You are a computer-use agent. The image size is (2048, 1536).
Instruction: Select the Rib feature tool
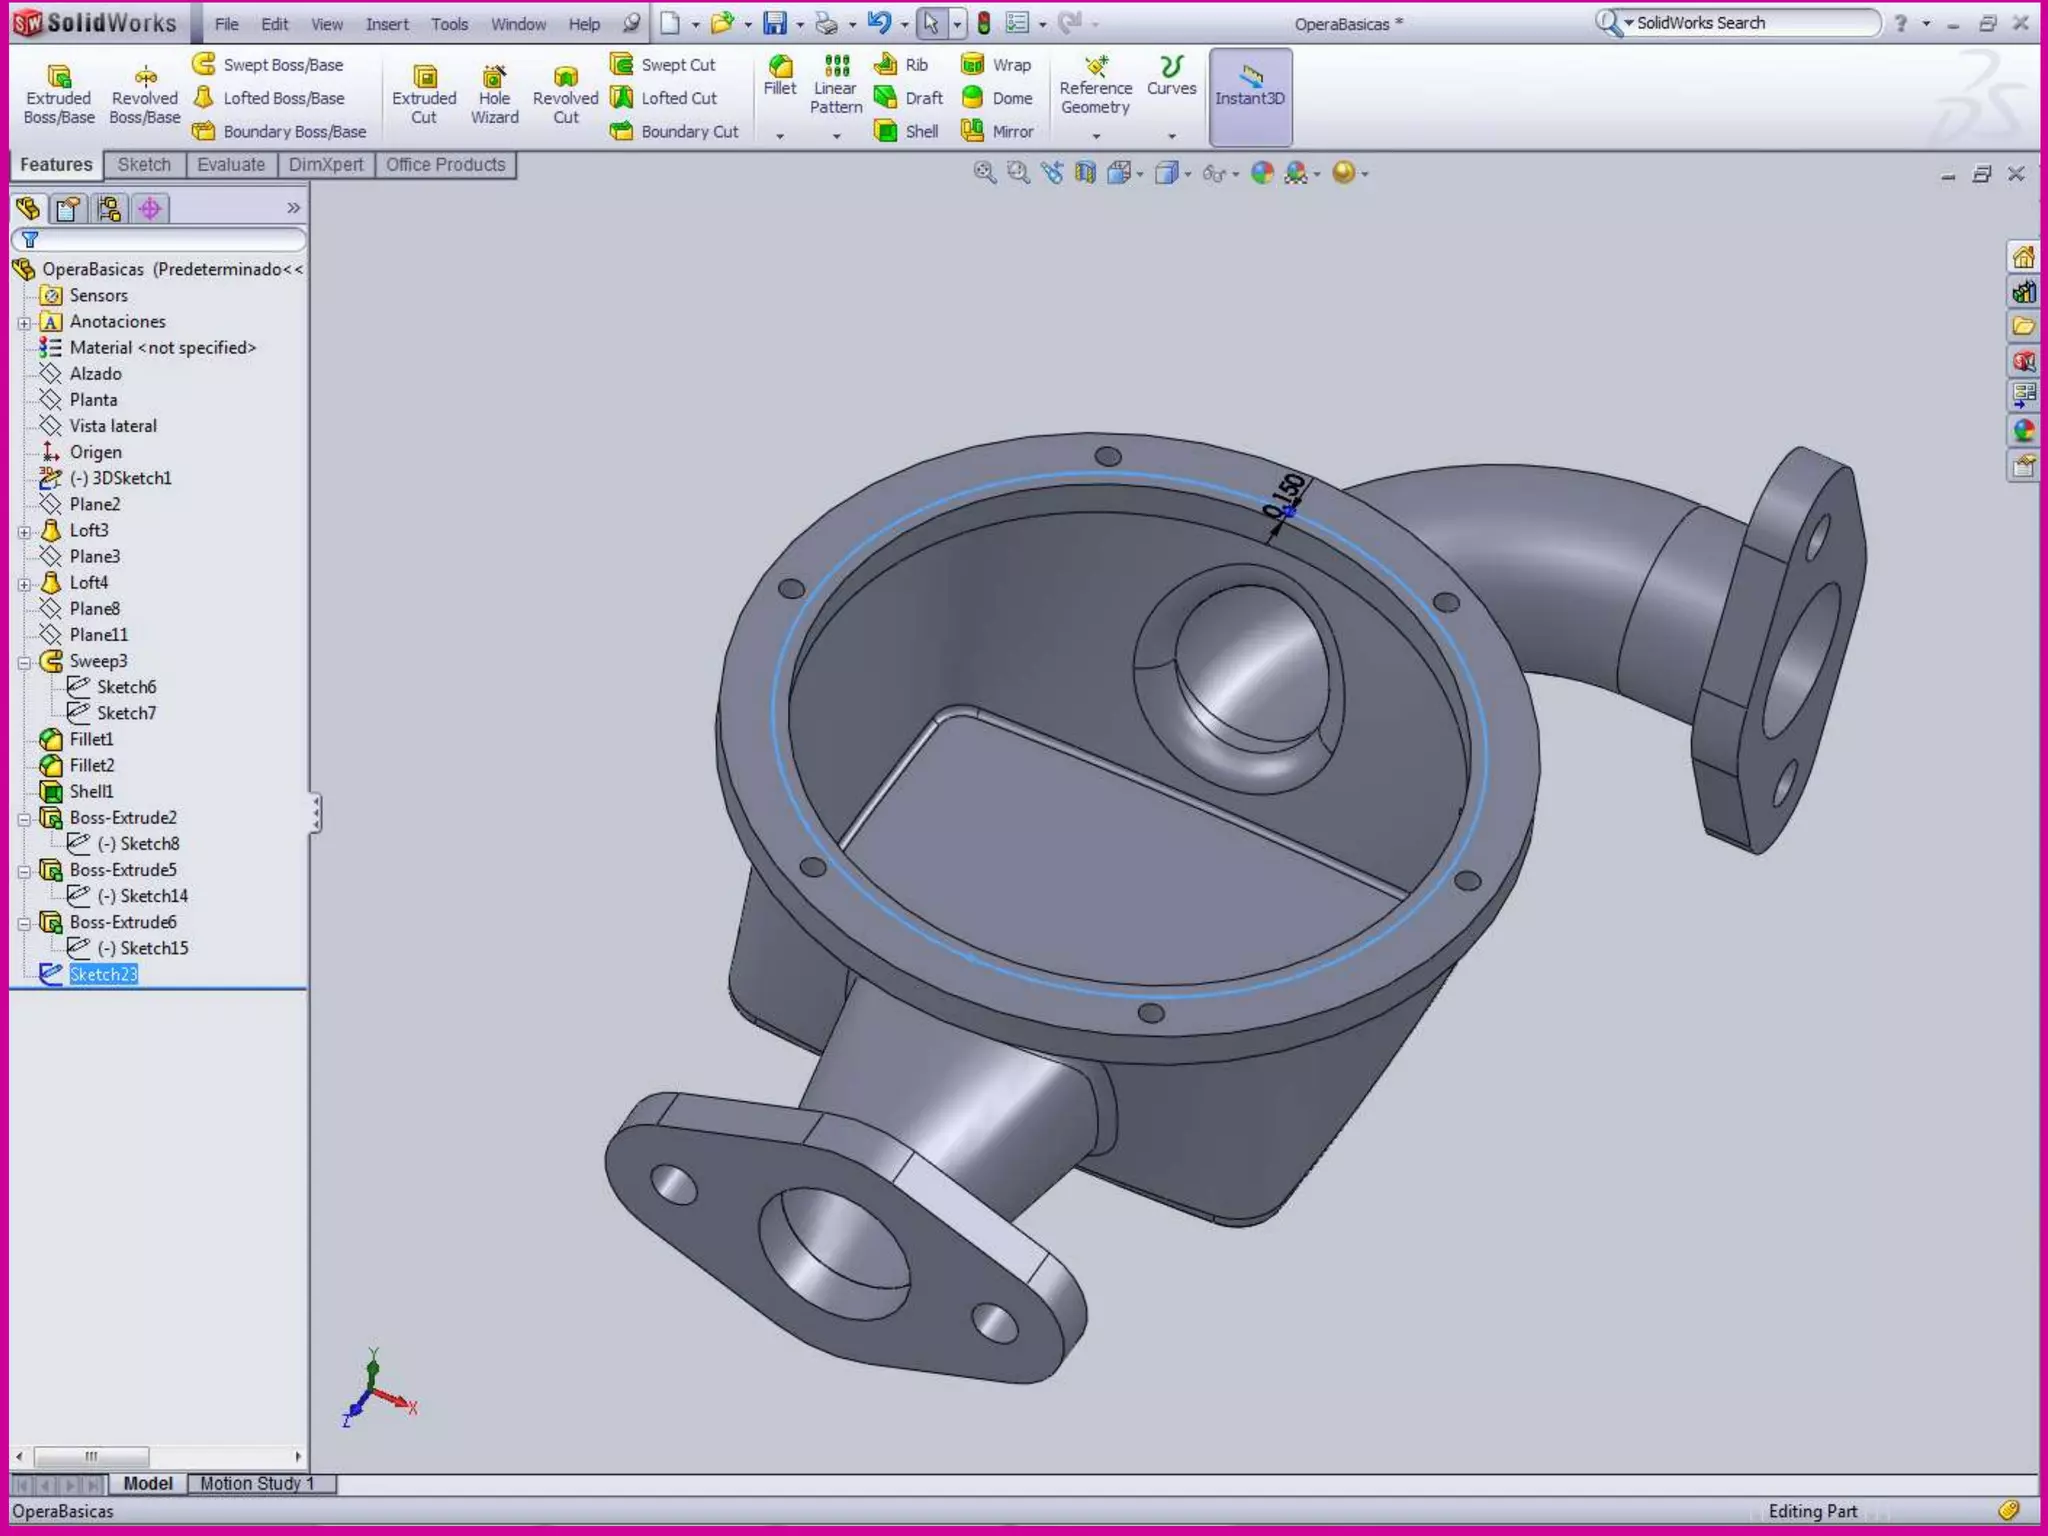(x=902, y=65)
